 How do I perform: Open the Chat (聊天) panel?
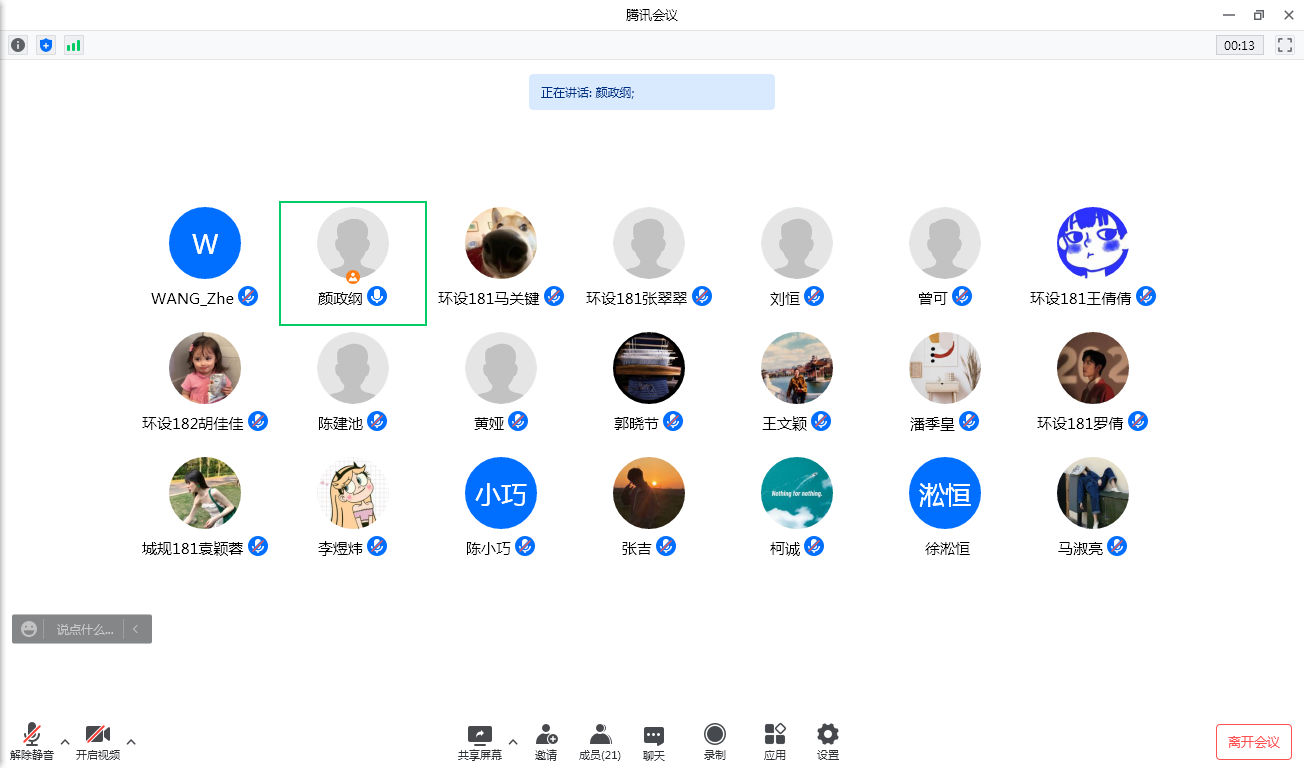[x=654, y=742]
